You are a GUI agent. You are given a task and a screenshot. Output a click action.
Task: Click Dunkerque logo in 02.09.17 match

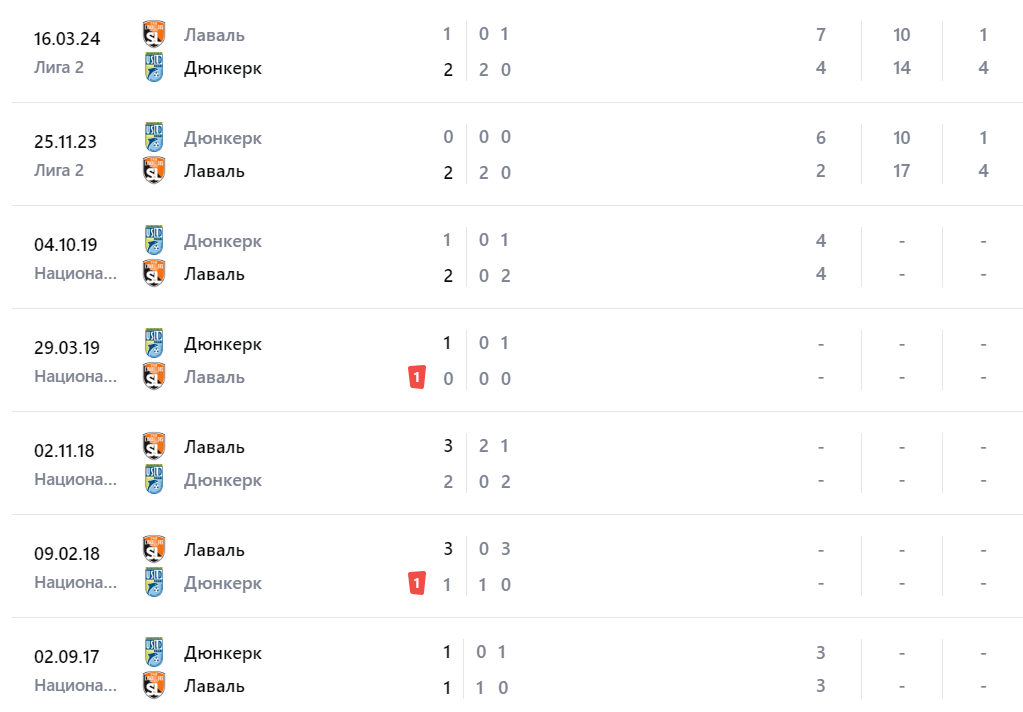pyautogui.click(x=154, y=653)
